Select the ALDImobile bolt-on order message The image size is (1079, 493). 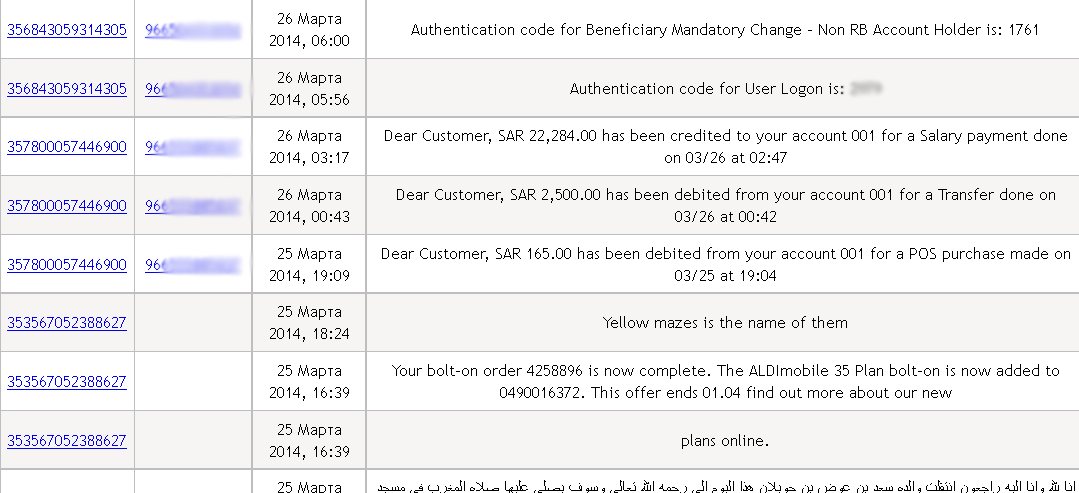[725, 381]
